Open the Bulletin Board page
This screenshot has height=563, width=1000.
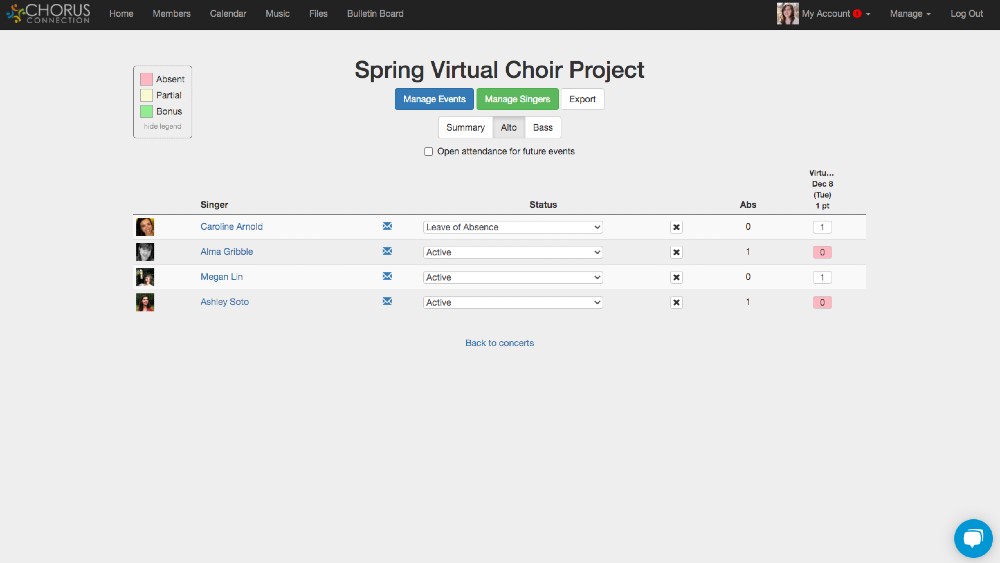point(375,13)
